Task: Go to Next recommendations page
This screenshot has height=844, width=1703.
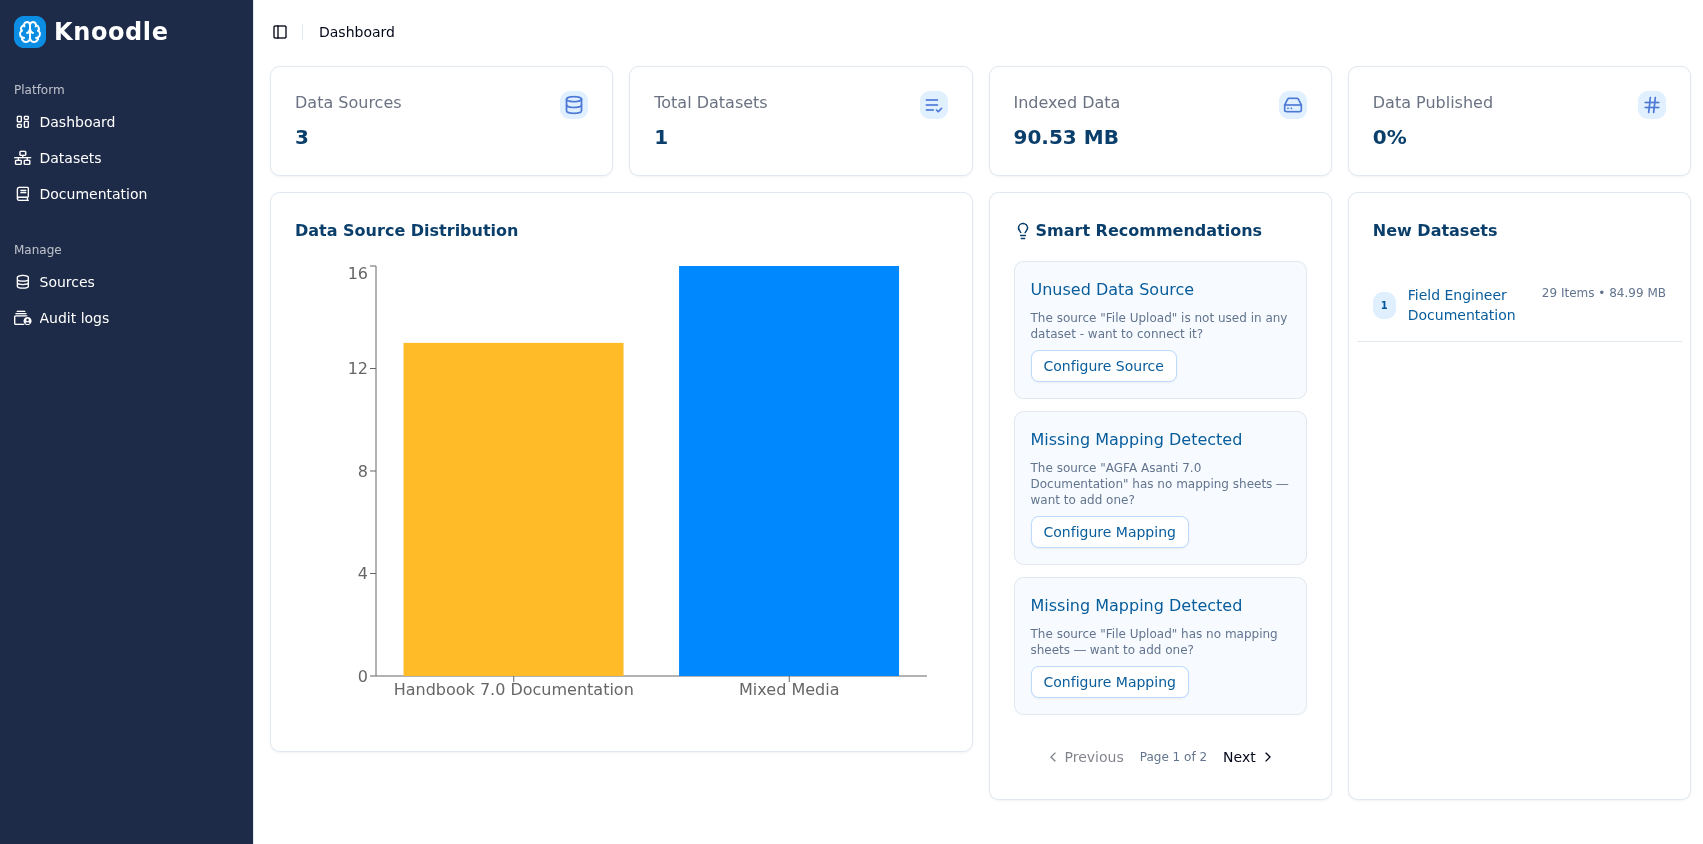Action: coord(1247,757)
